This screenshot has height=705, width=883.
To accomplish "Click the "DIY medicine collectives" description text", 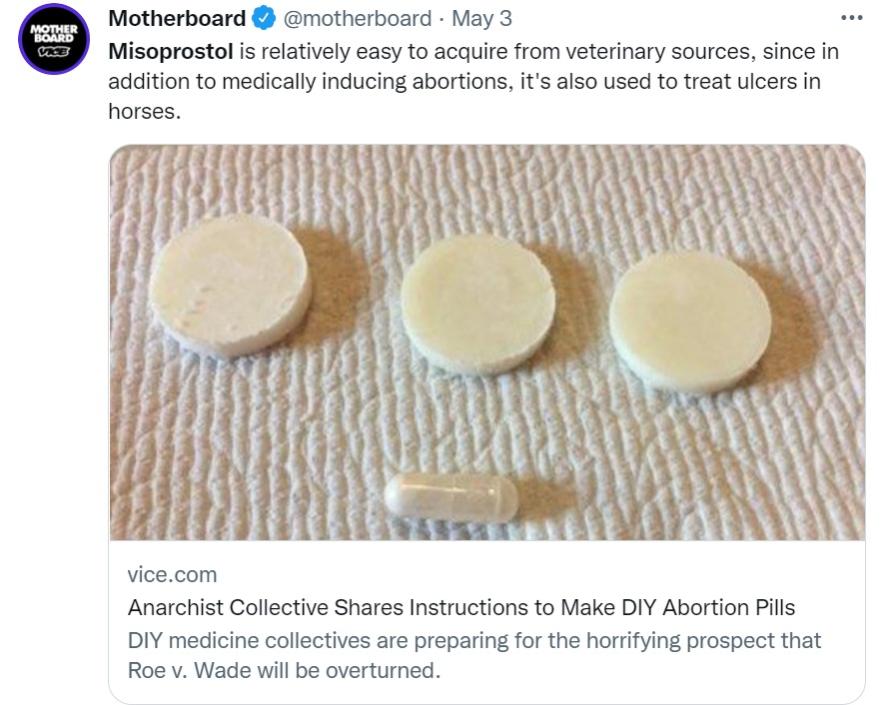I will 236,640.
